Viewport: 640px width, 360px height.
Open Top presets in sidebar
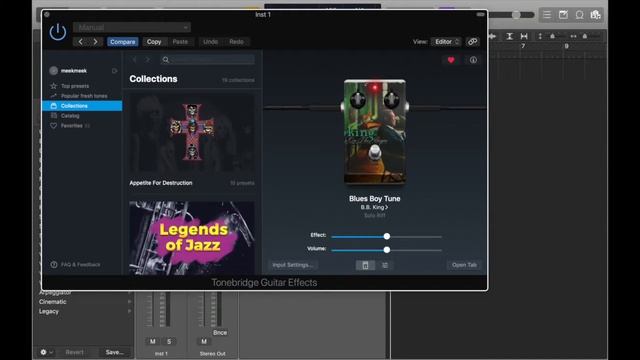pos(75,86)
